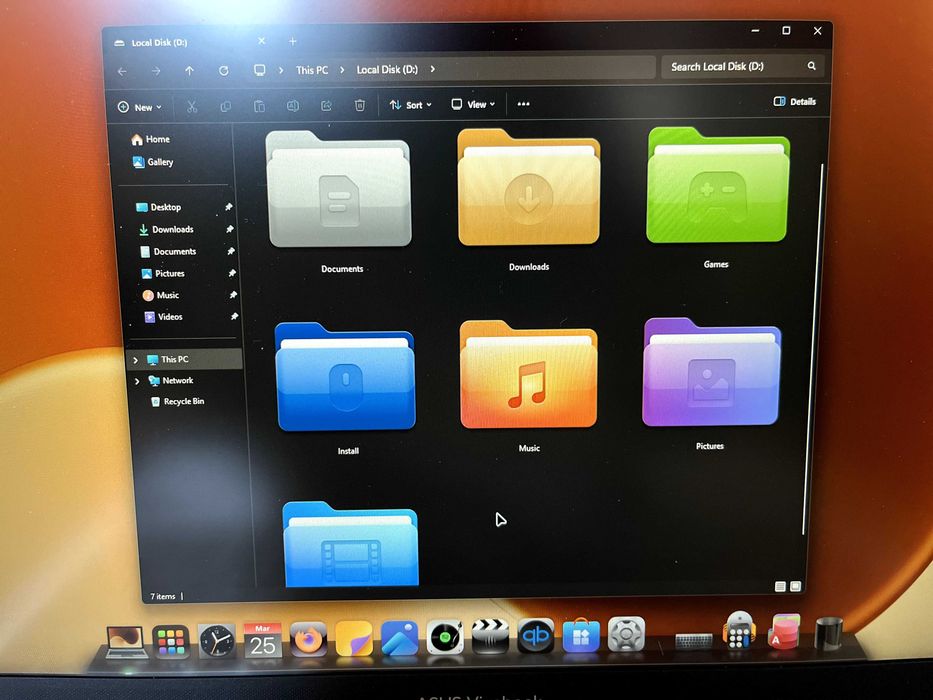The image size is (933, 700).
Task: Go forward with the right arrow
Action: click(156, 71)
